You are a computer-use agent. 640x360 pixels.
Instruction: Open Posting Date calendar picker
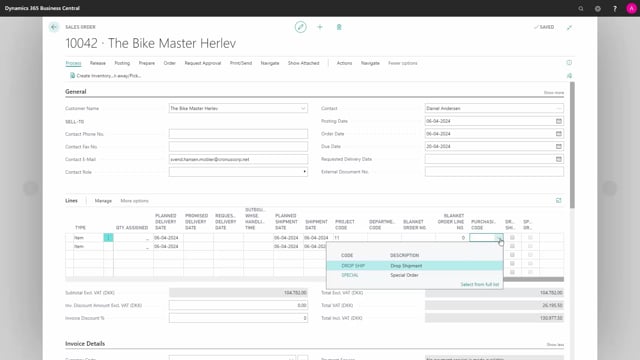coord(559,121)
